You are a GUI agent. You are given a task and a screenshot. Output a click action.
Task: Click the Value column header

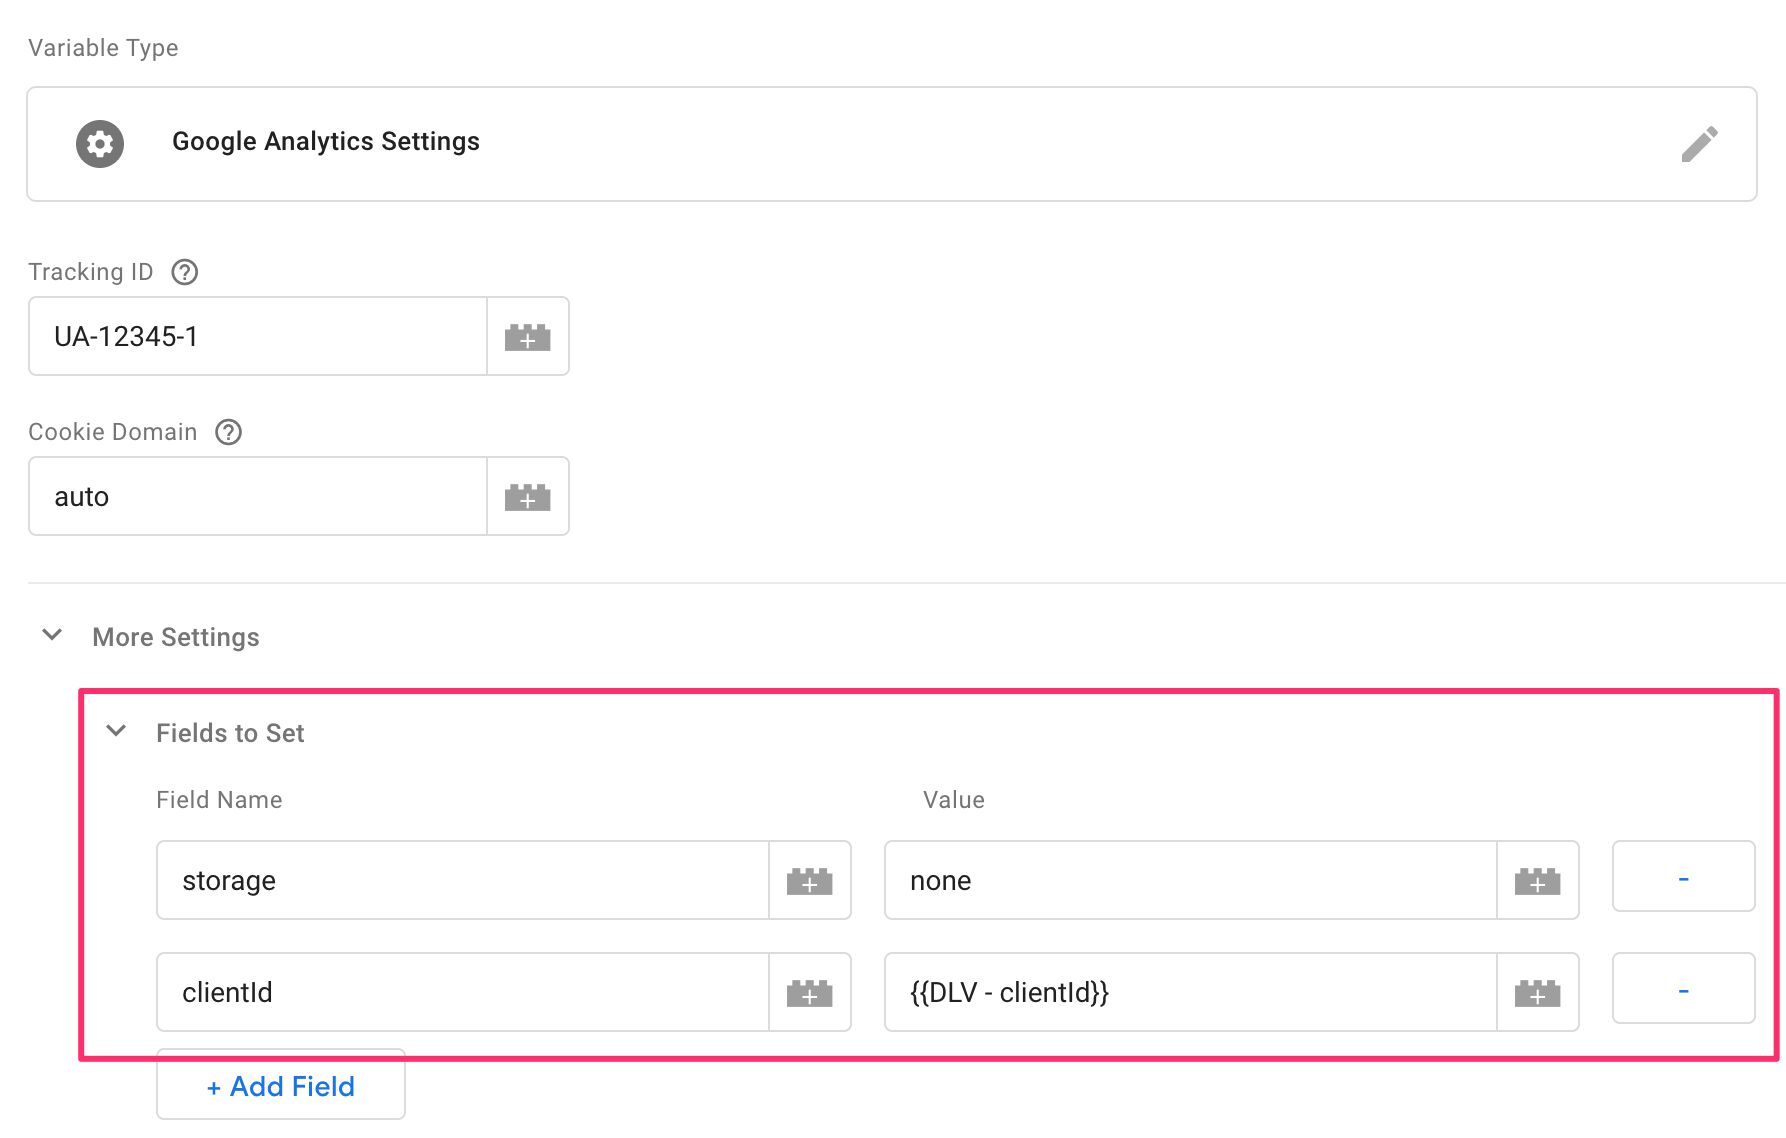954,800
